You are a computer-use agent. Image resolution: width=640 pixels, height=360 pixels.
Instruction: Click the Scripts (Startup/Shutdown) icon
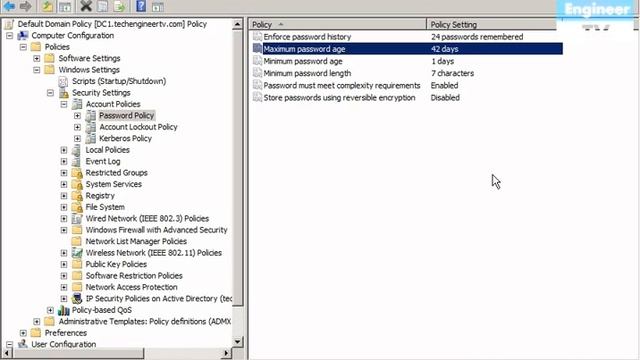(x=63, y=81)
